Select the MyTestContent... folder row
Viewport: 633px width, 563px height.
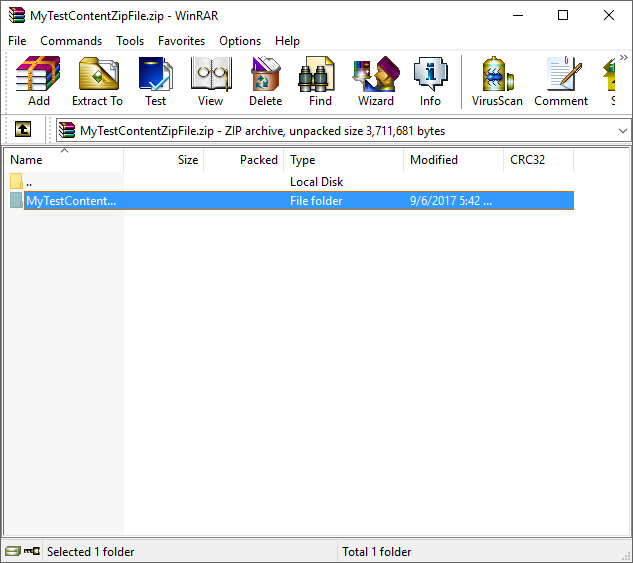click(x=291, y=201)
